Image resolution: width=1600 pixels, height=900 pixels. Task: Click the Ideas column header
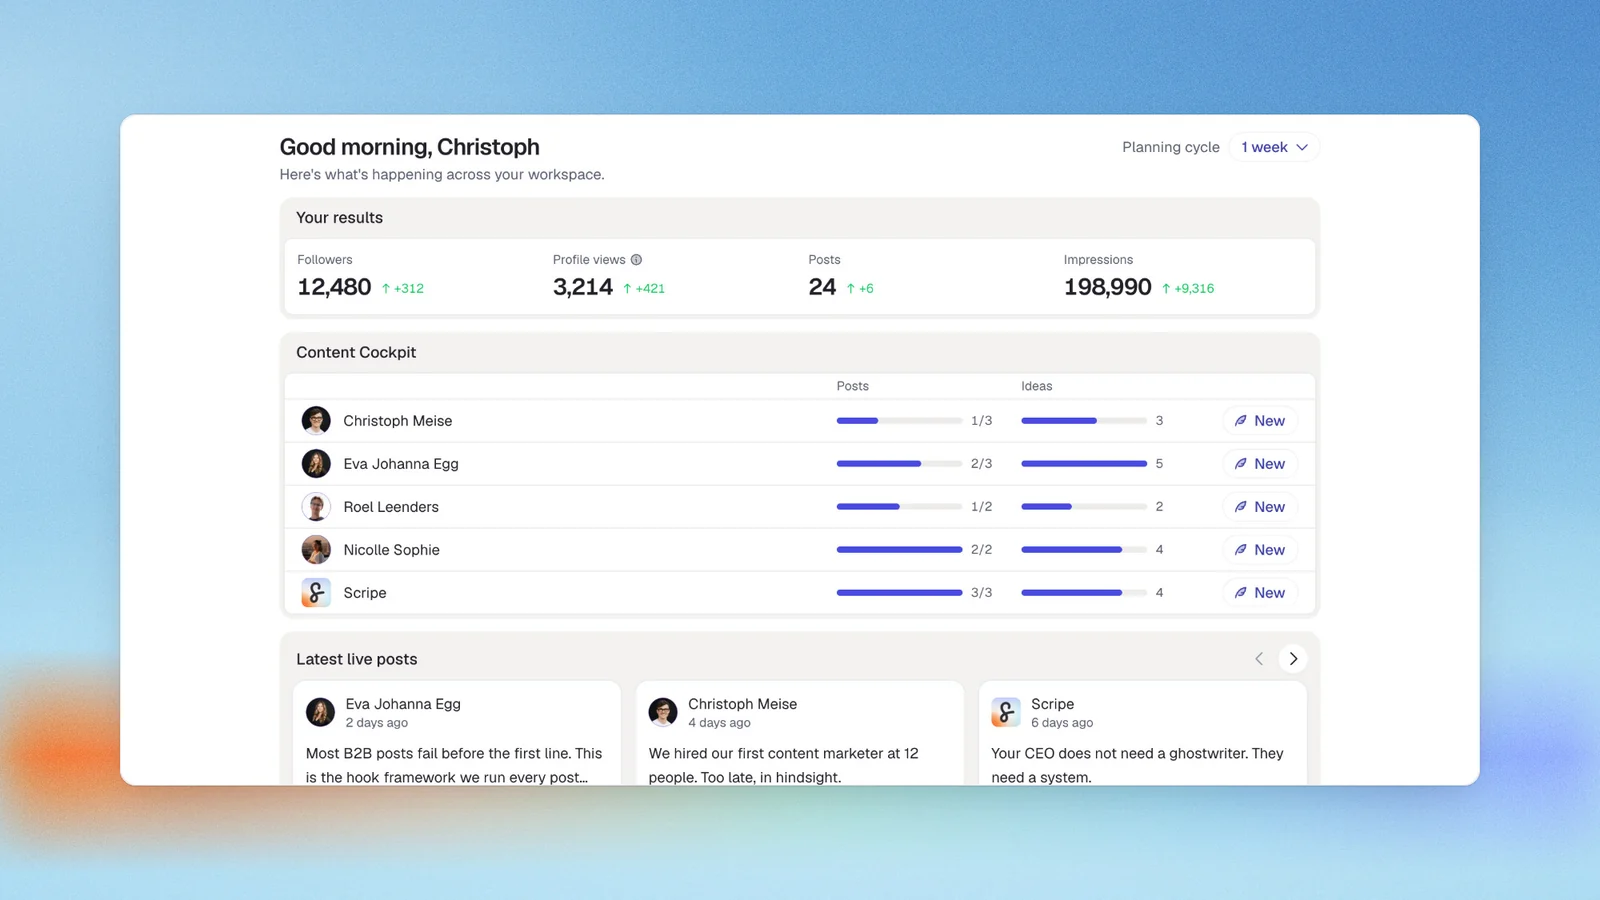tap(1037, 386)
